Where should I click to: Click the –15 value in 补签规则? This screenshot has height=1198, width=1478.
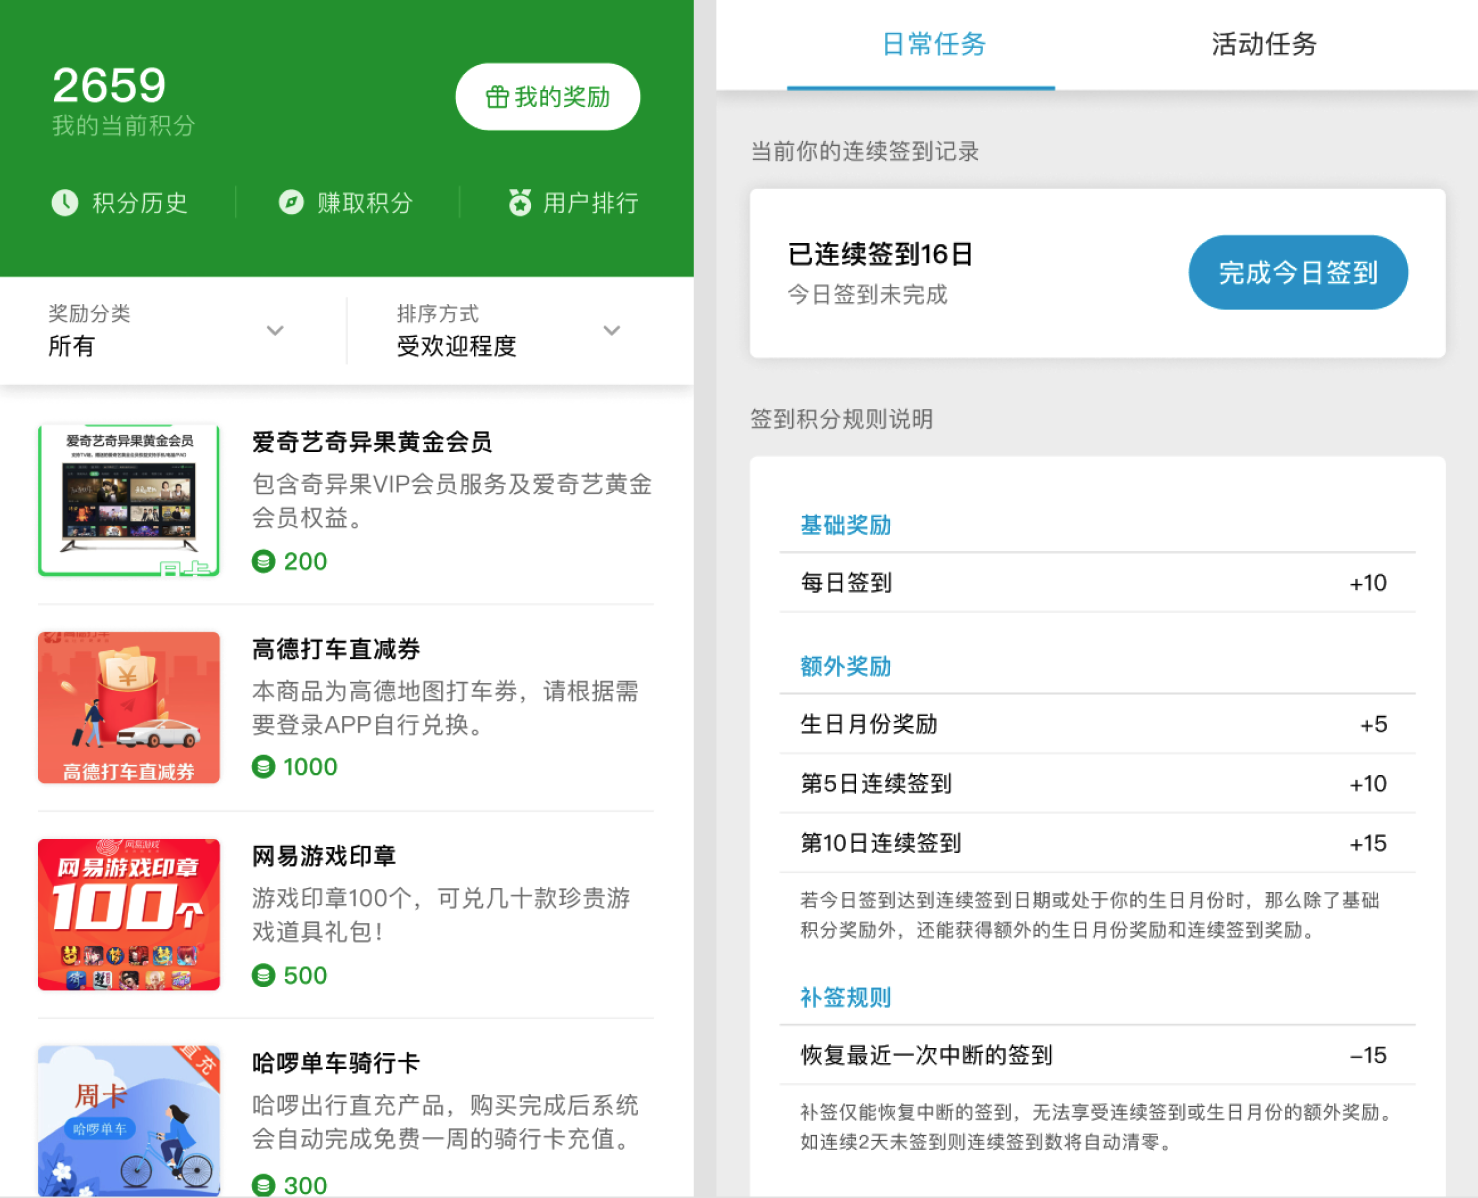pyautogui.click(x=1368, y=1055)
